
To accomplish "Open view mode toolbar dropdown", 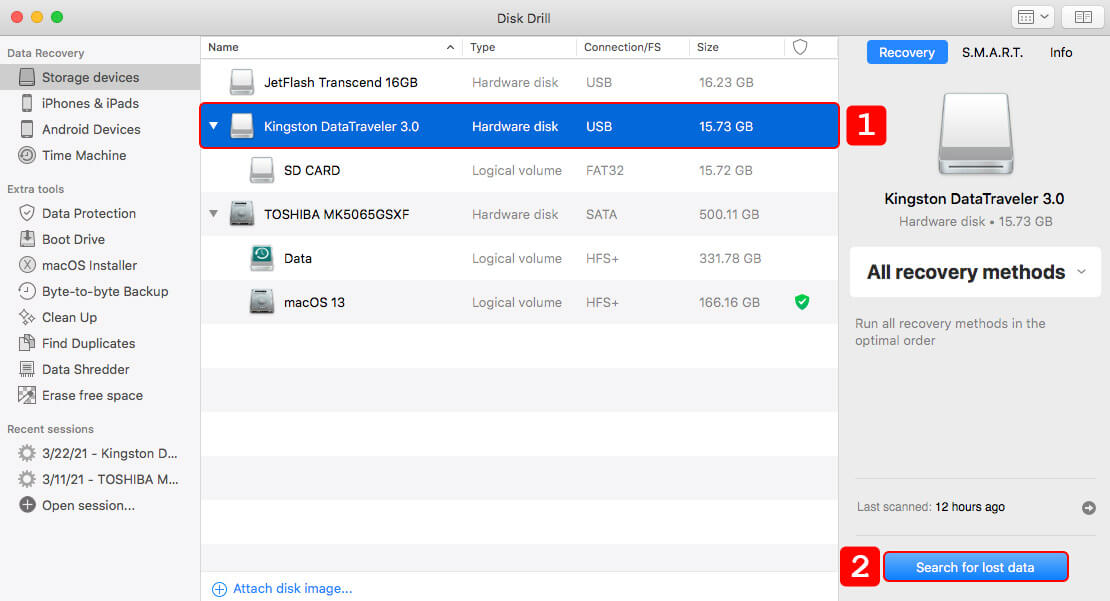I will click(1033, 17).
